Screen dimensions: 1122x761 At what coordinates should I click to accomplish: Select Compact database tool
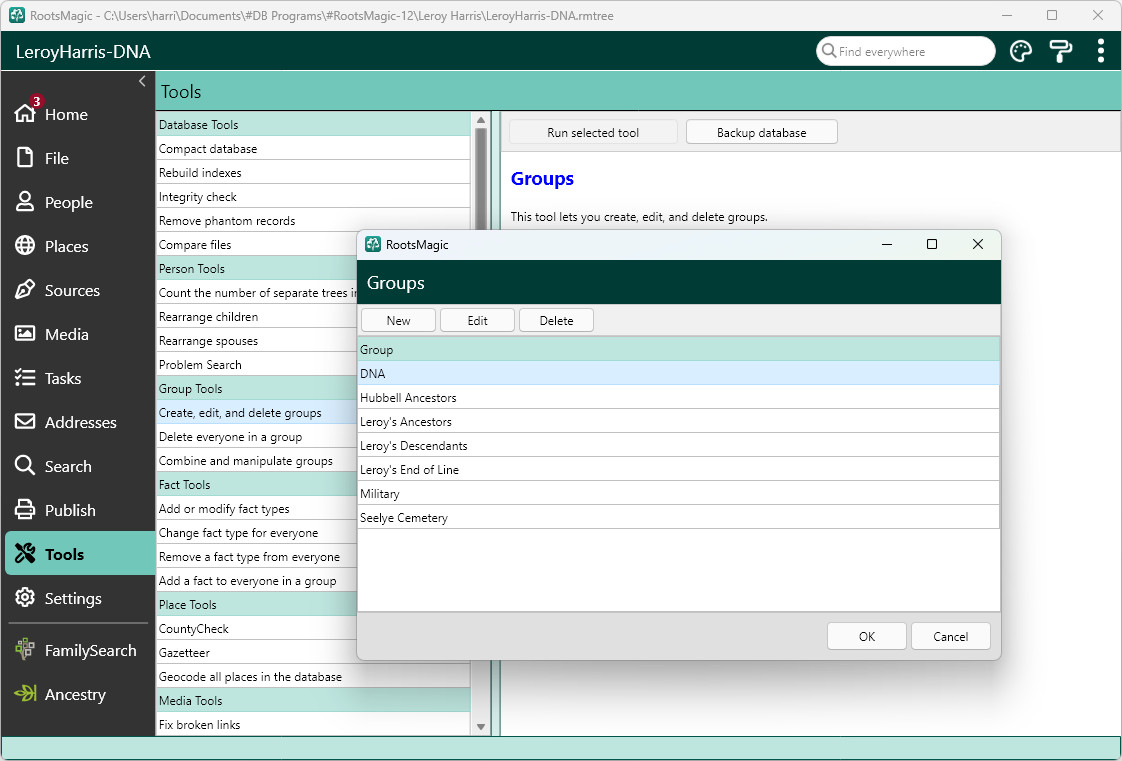tap(313, 148)
